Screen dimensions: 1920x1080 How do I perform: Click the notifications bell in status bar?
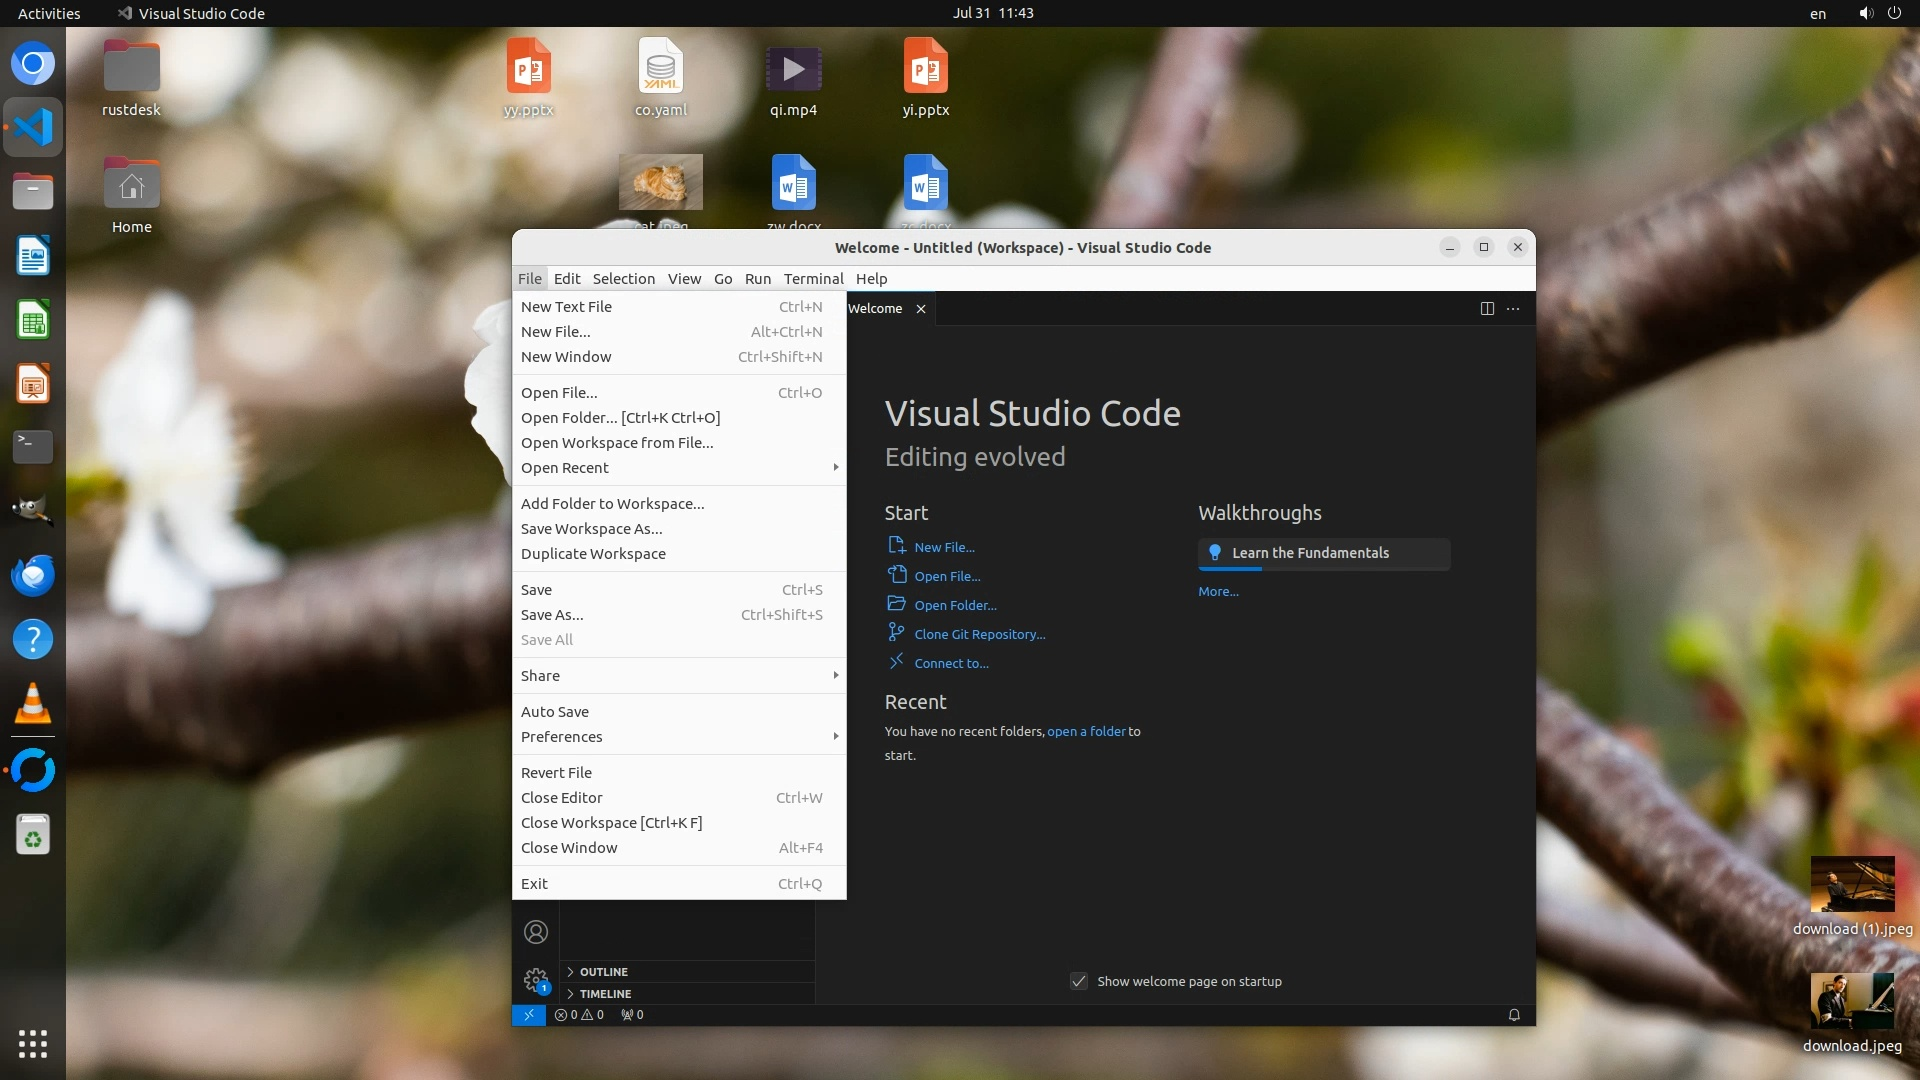[1514, 1015]
